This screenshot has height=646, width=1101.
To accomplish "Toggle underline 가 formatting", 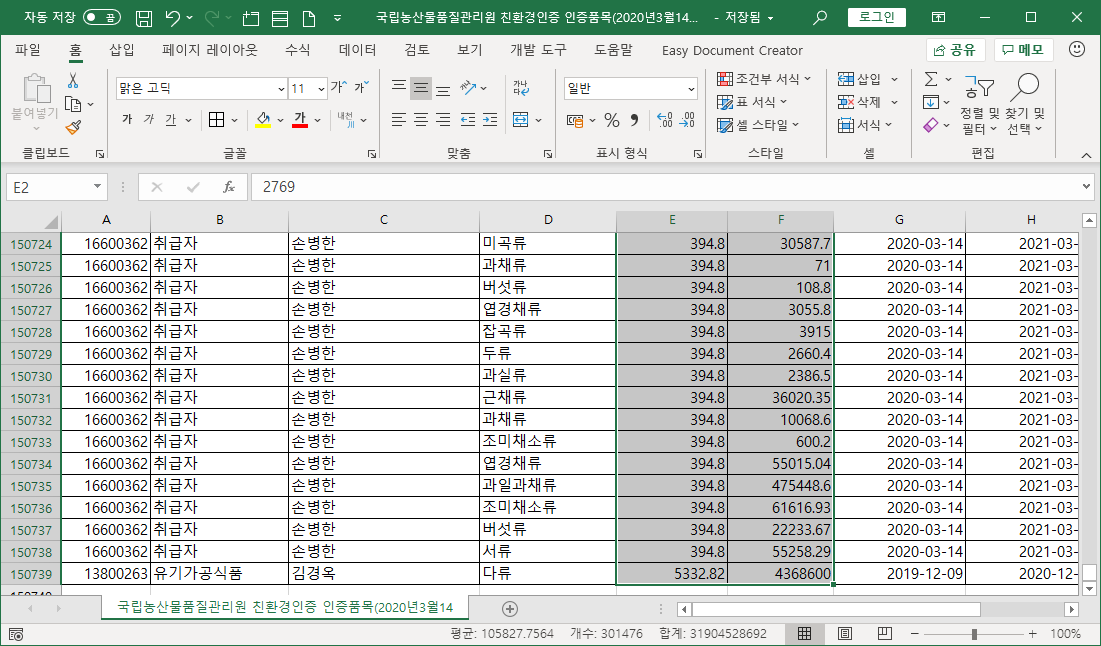I will click(x=170, y=120).
